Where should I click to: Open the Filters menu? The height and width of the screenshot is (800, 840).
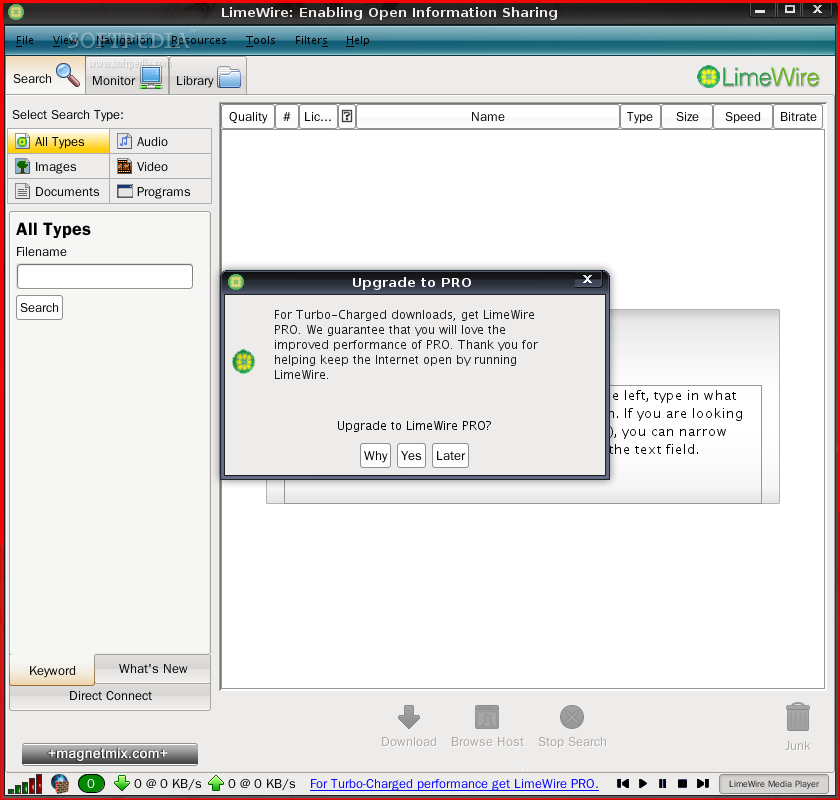pyautogui.click(x=311, y=40)
